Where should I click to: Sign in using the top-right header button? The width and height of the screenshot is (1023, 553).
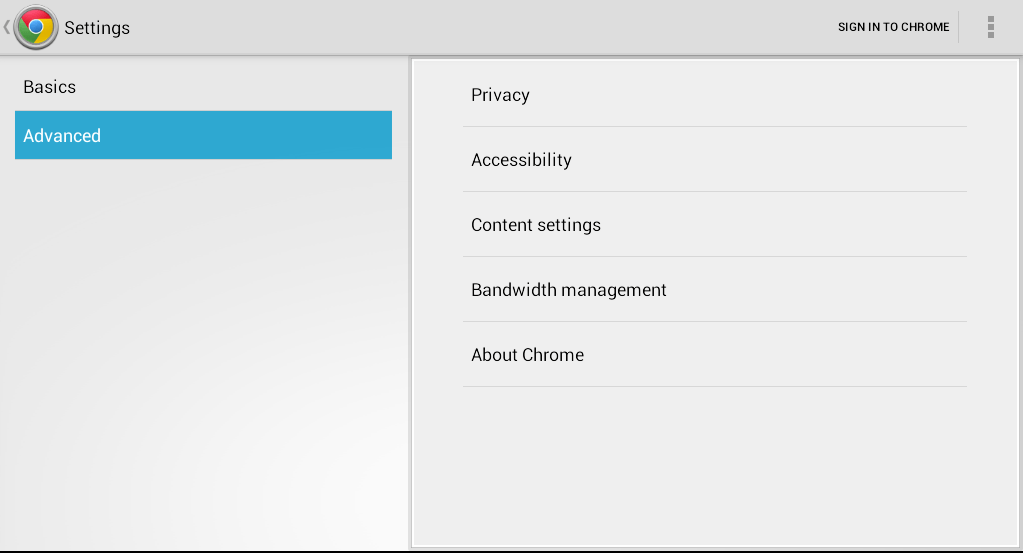pyautogui.click(x=893, y=27)
